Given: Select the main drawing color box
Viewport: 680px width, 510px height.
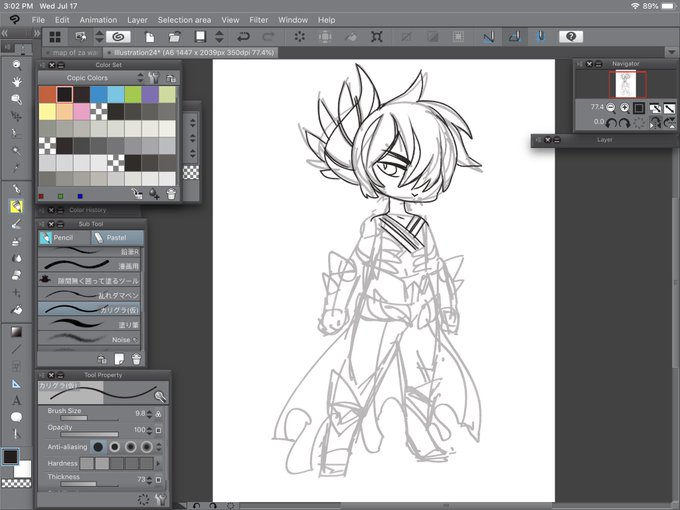Looking at the screenshot, I should (10, 456).
